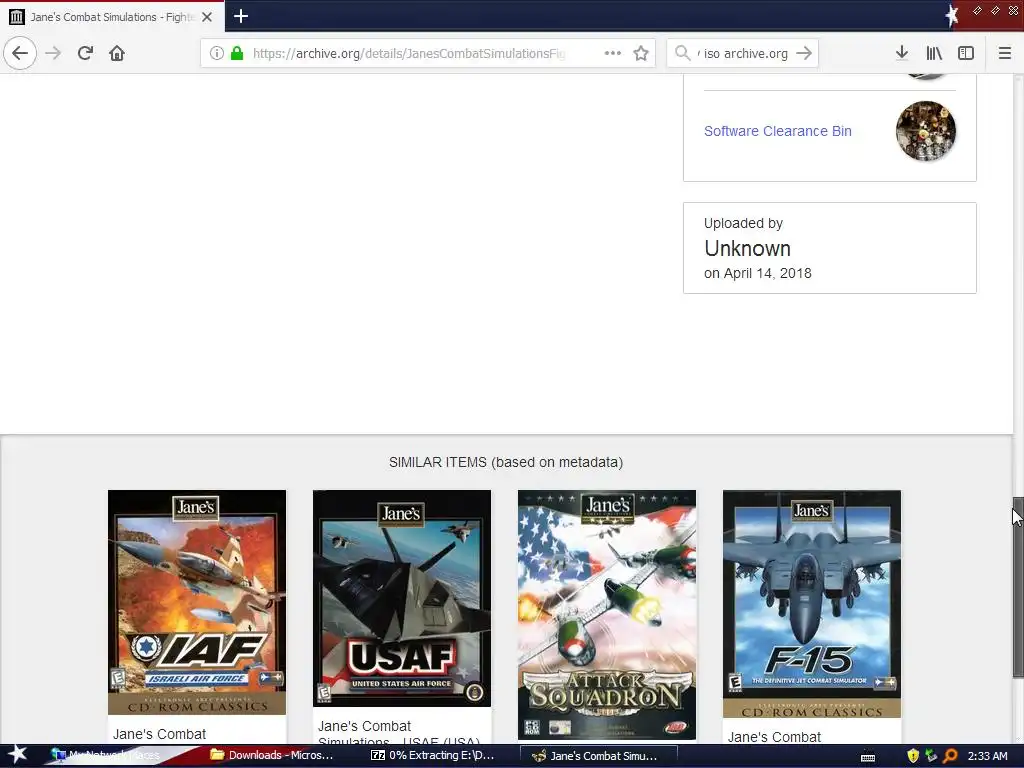
Task: Click 'Jane's Combat' title under USAF cover
Action: (364, 726)
